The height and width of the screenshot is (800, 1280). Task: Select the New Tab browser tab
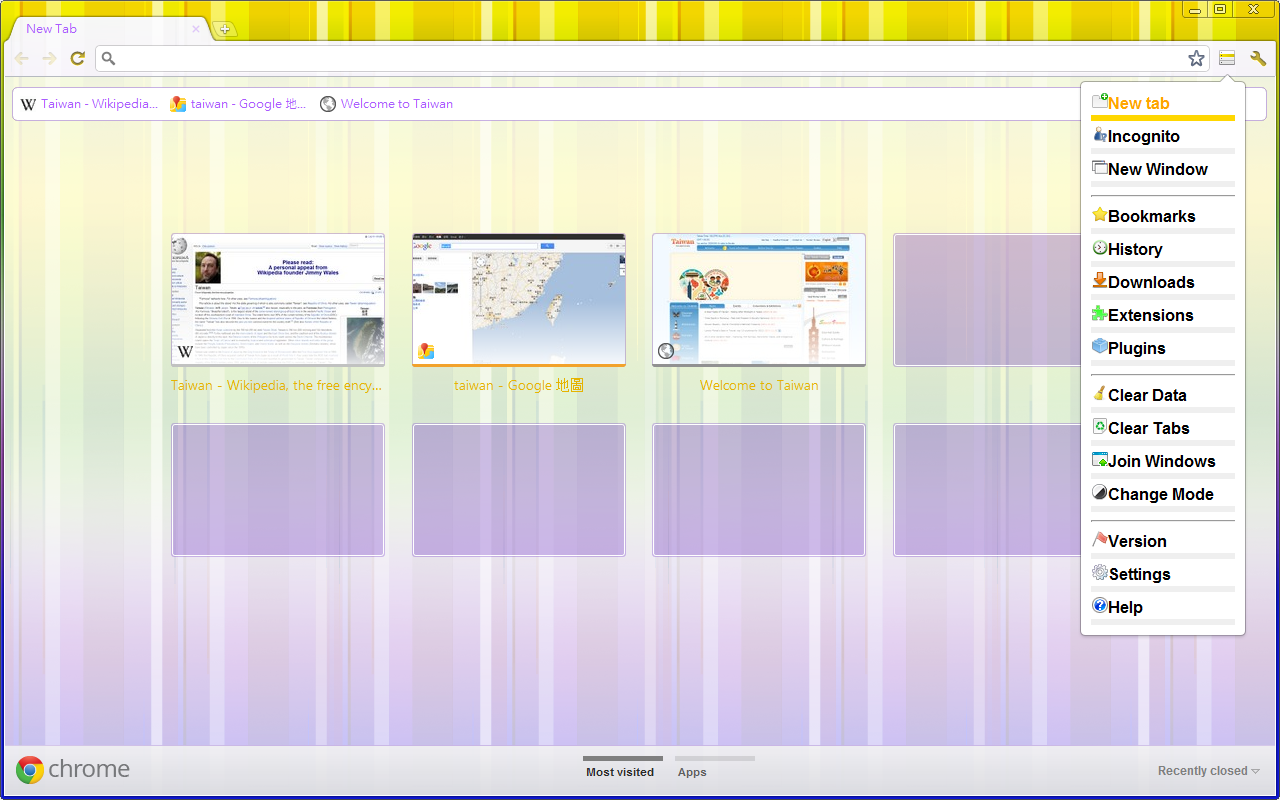click(108, 29)
